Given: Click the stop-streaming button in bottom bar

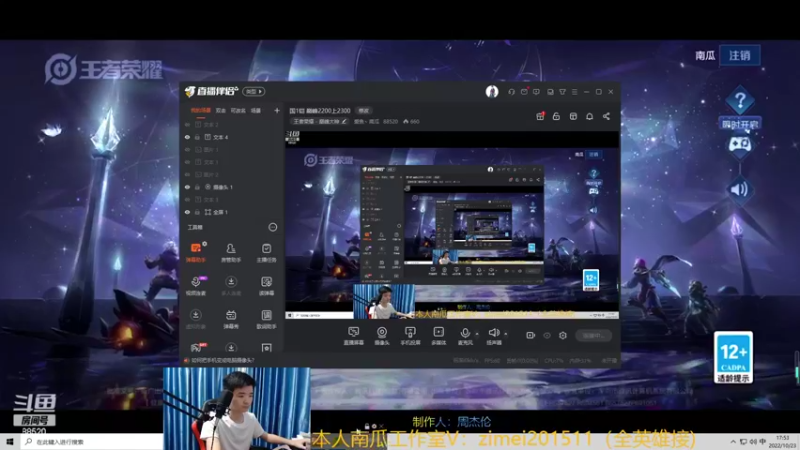Looking at the screenshot, I should pos(593,335).
